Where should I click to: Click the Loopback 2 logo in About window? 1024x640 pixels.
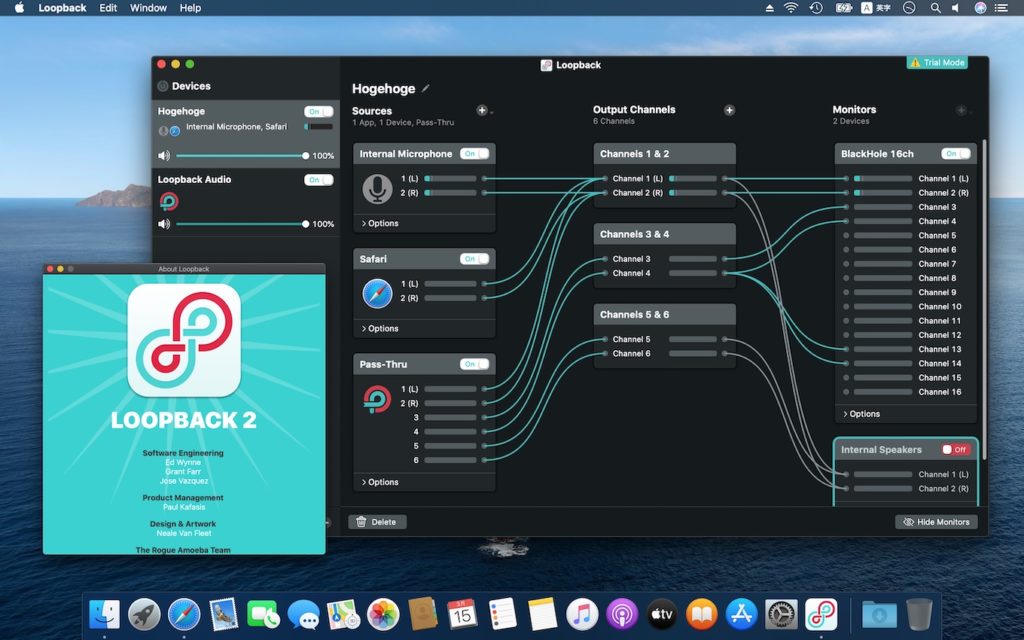tap(184, 340)
